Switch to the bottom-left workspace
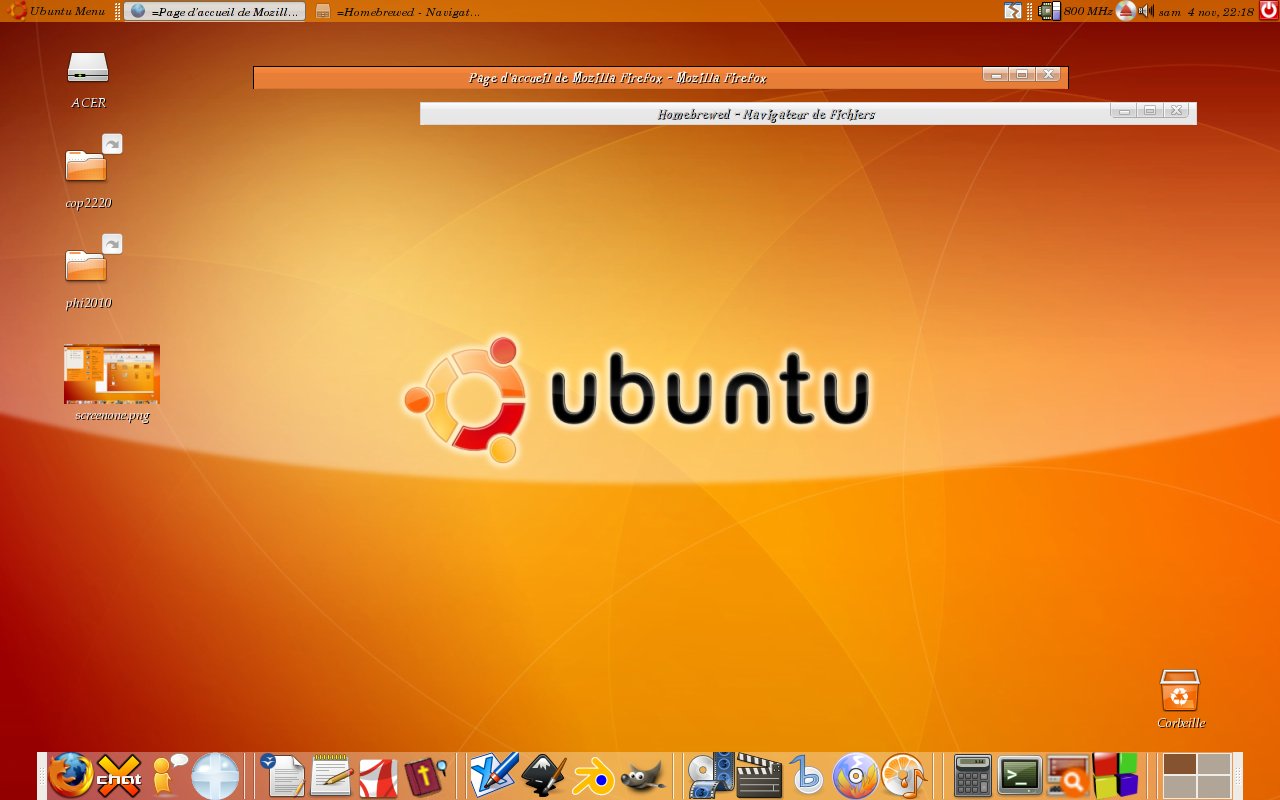 pyautogui.click(x=1180, y=787)
